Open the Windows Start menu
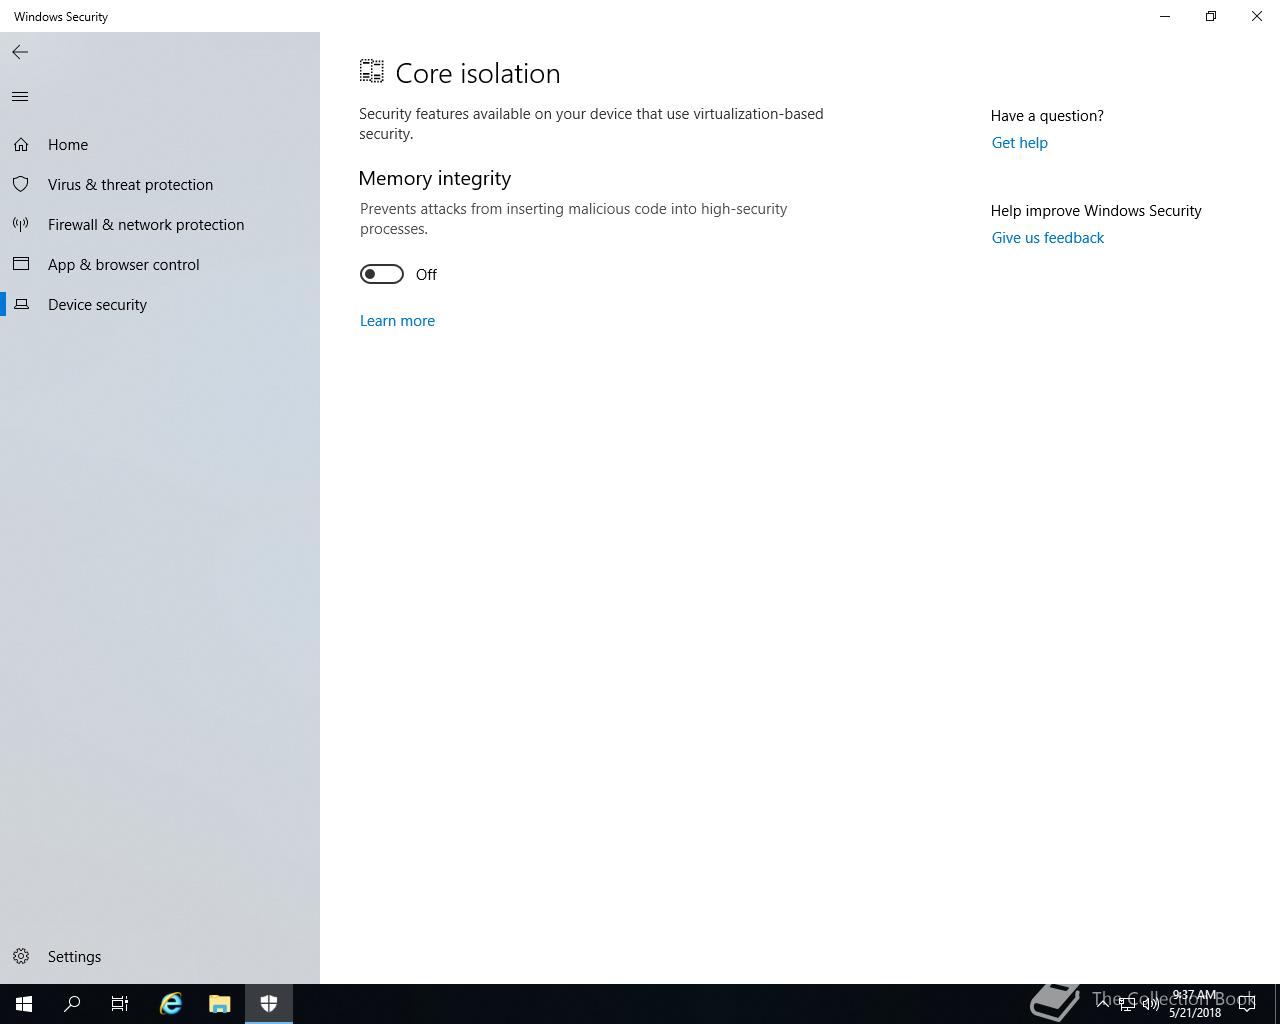Screen dimensions: 1280x1024 coord(24,1004)
